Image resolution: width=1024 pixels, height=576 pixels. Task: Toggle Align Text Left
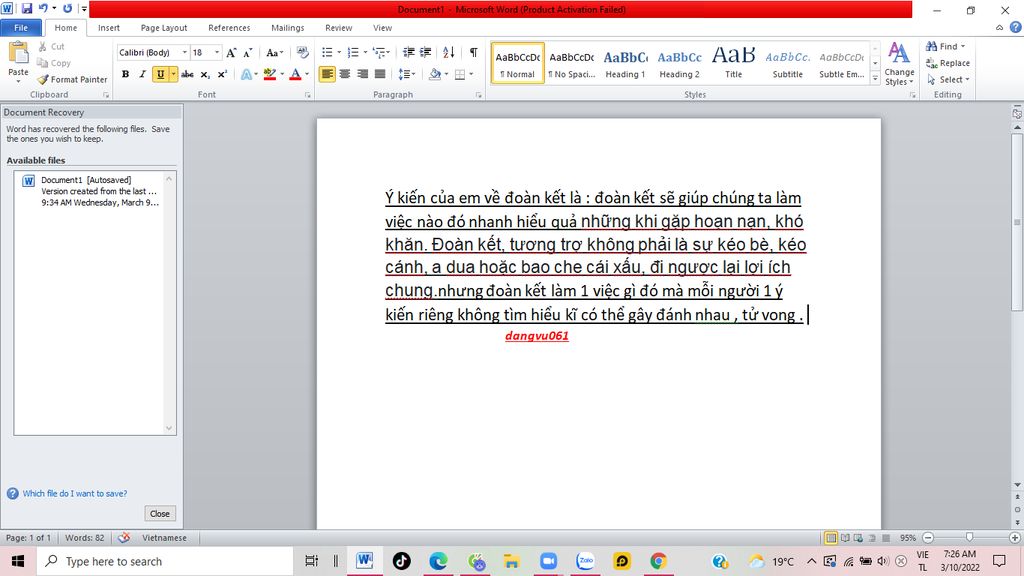pyautogui.click(x=327, y=74)
